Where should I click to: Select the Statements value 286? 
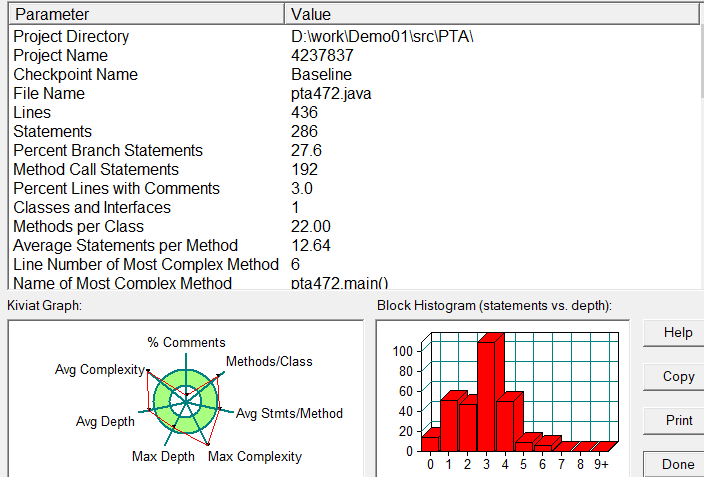[304, 131]
